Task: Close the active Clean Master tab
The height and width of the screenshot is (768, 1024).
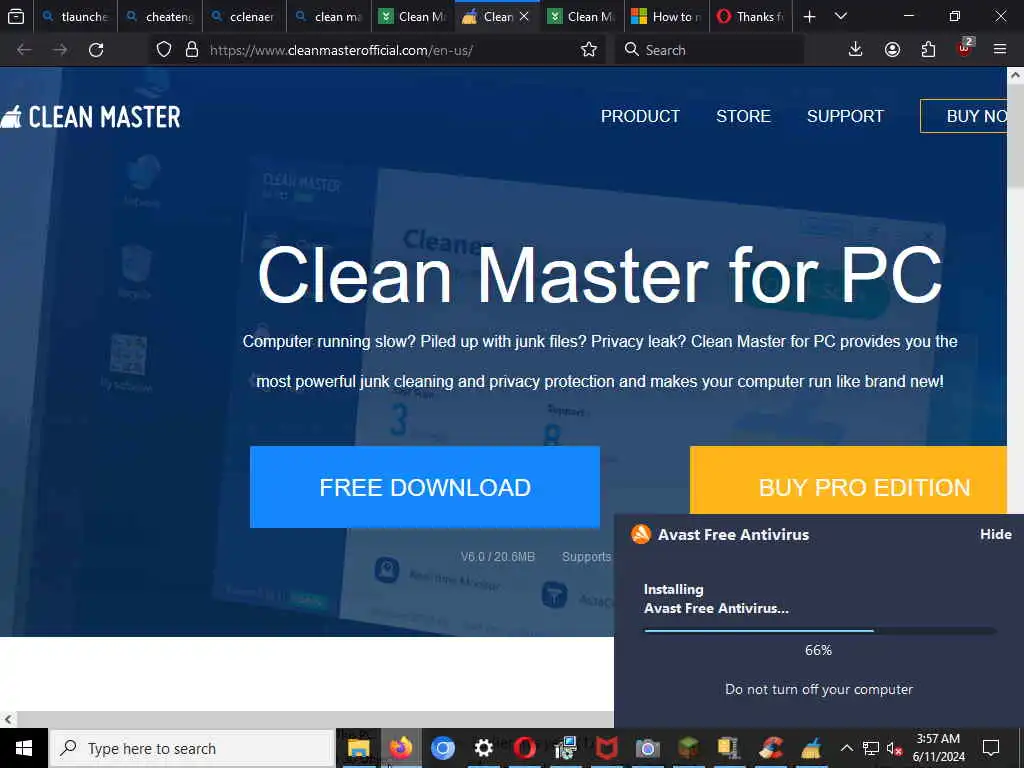Action: coord(524,16)
